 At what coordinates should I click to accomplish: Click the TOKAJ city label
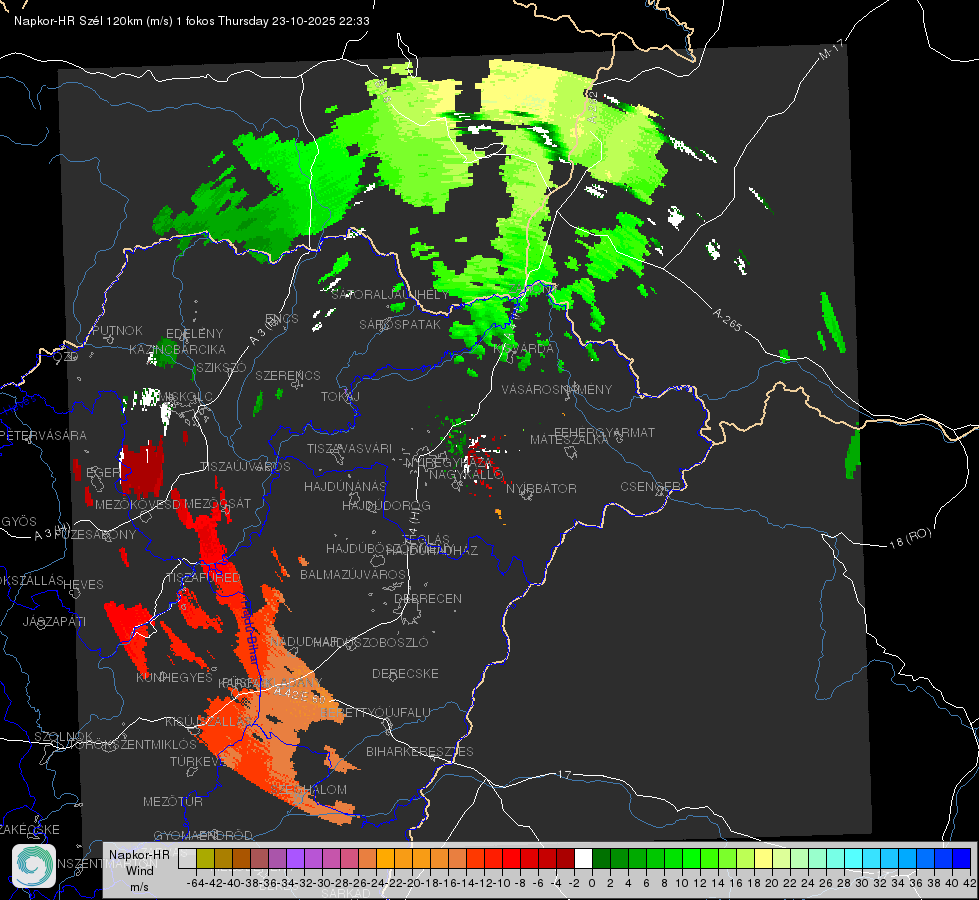click(x=340, y=397)
